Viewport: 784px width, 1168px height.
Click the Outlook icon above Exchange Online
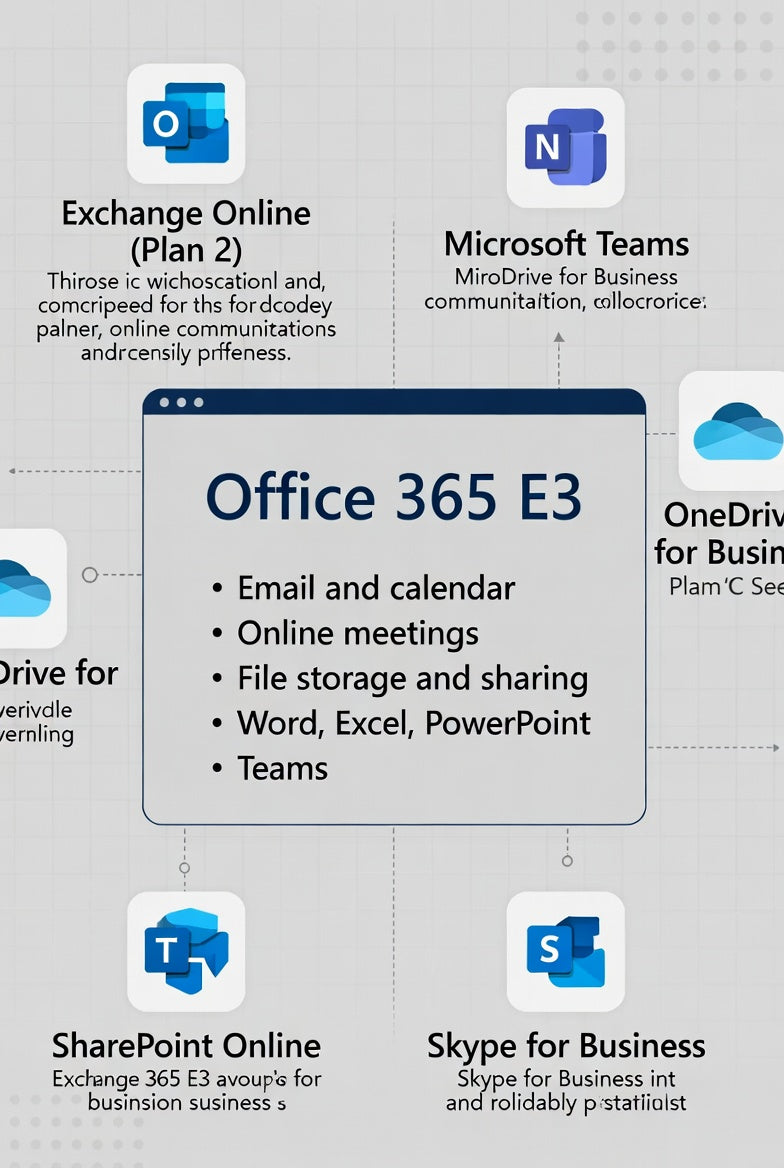[186, 124]
